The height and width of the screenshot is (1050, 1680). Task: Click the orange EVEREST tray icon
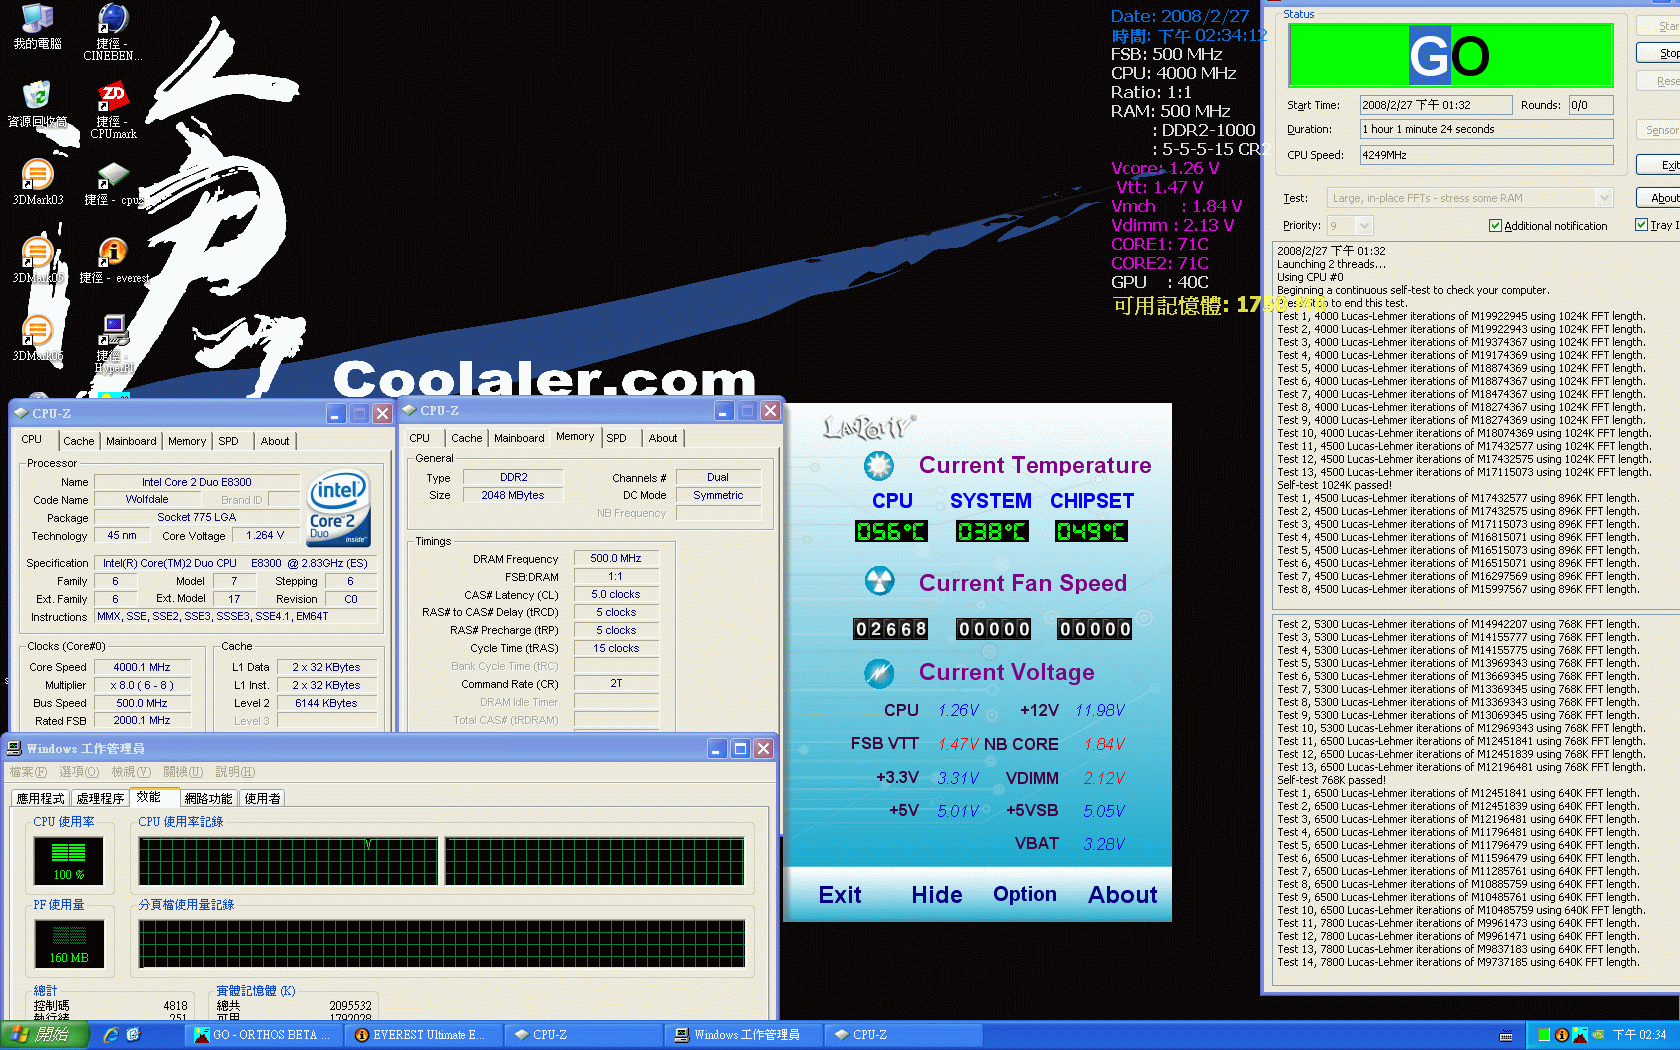point(1561,1035)
